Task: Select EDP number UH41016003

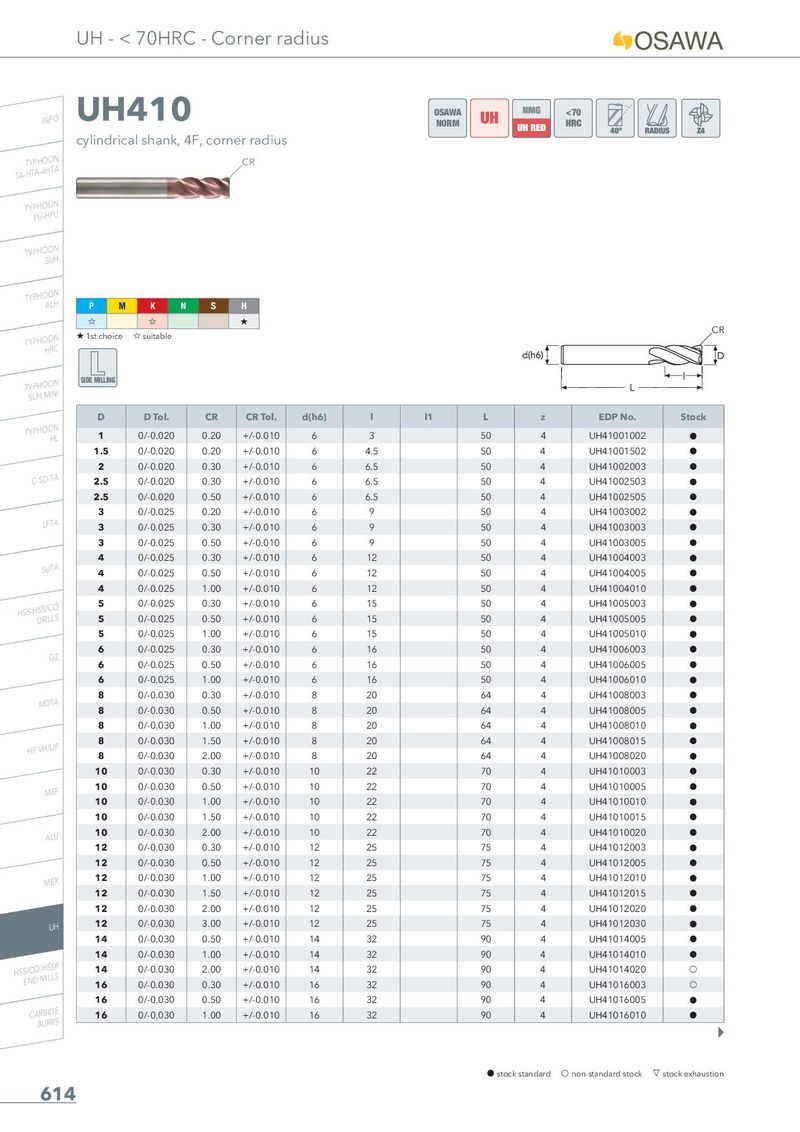Action: [617, 985]
